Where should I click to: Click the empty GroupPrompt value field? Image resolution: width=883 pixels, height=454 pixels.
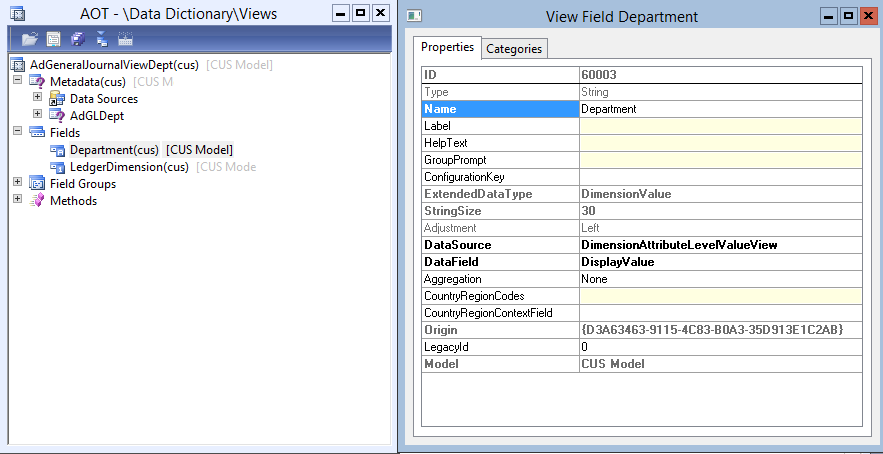(x=721, y=160)
